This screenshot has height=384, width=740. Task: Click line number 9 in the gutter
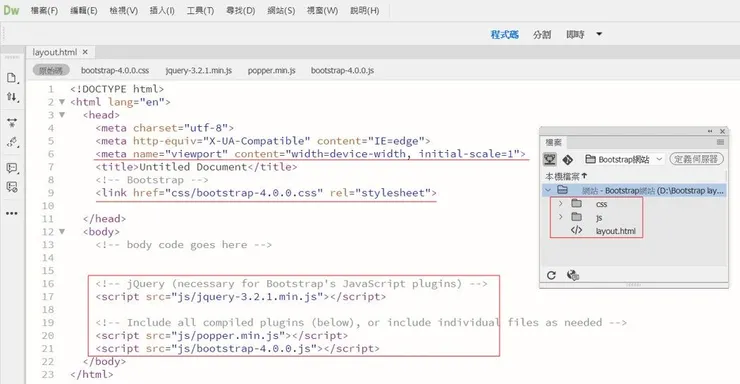tap(51, 192)
